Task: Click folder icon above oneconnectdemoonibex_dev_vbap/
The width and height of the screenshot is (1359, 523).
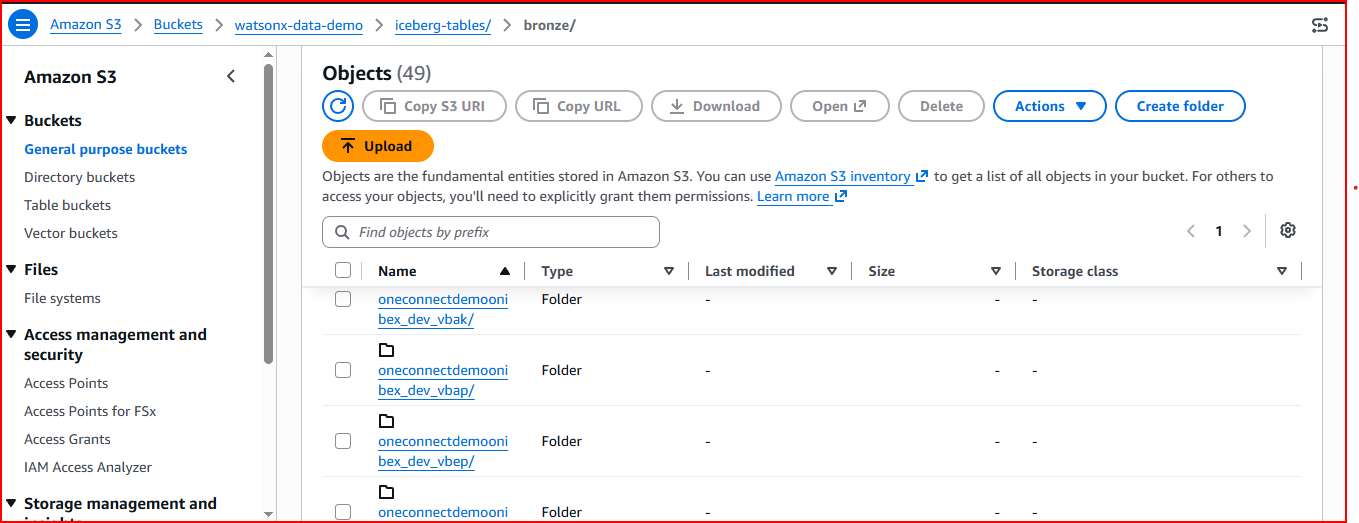Action: coord(387,350)
